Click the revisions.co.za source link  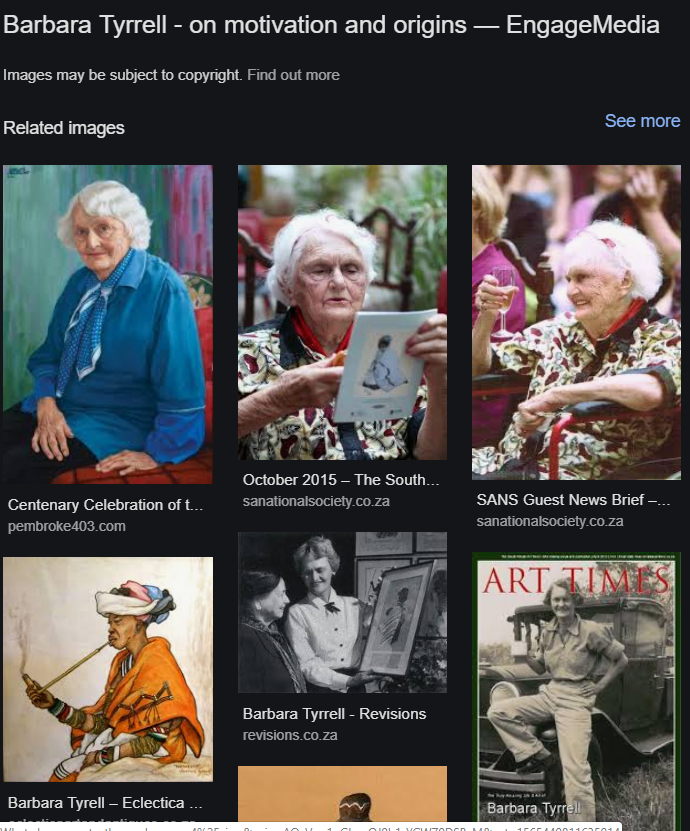(290, 735)
